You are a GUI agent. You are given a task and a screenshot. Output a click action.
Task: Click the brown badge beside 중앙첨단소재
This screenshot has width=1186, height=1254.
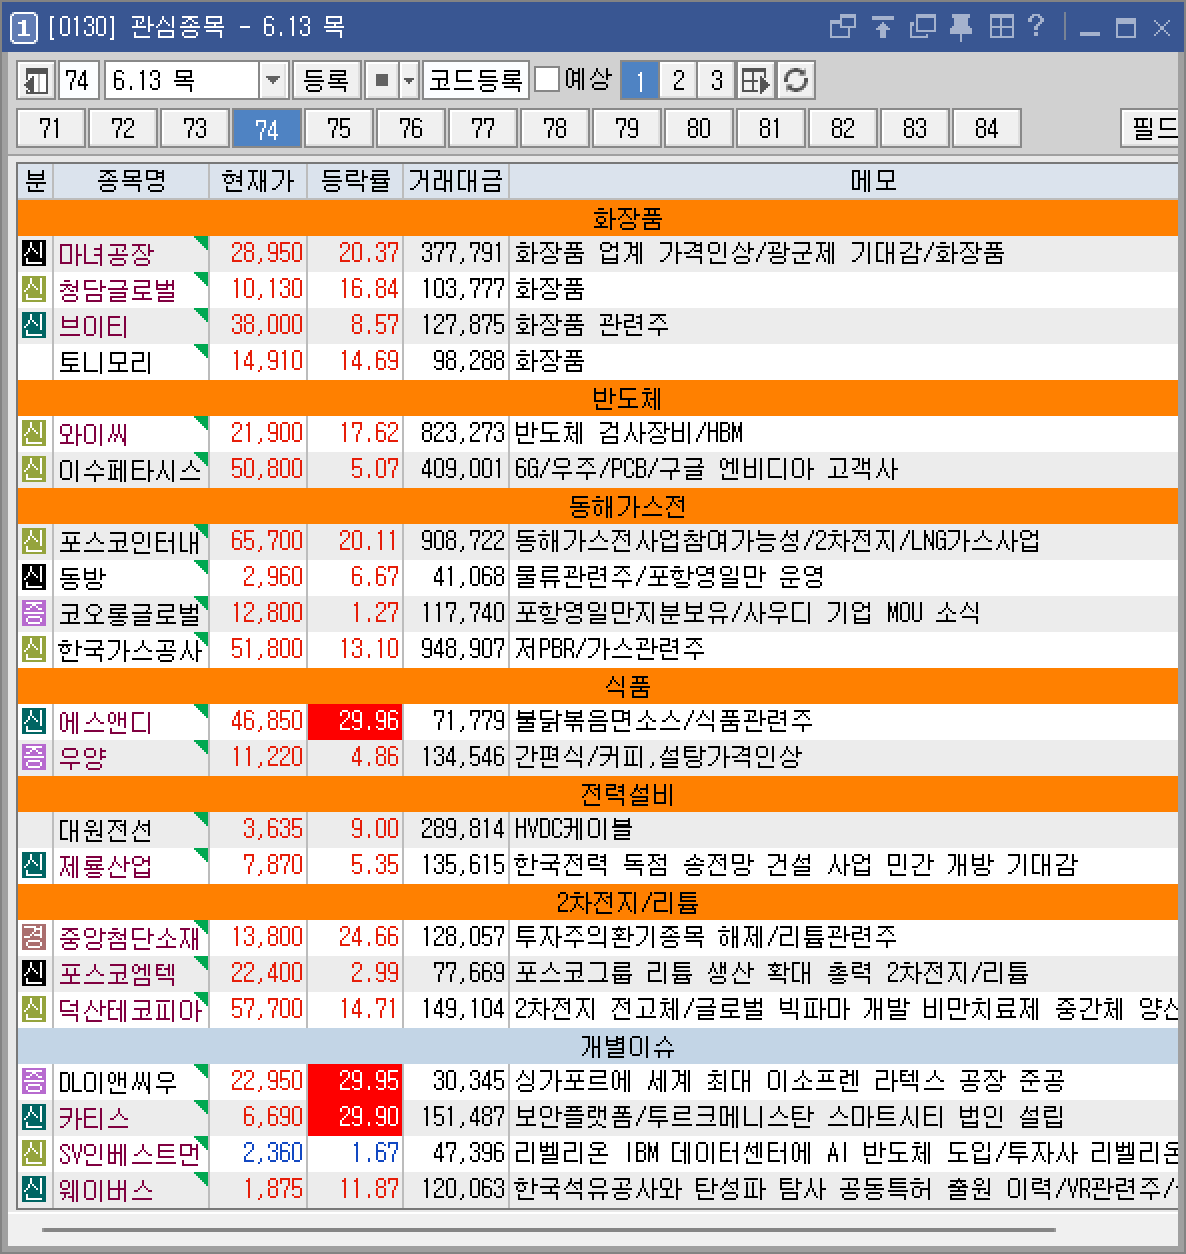tap(34, 937)
